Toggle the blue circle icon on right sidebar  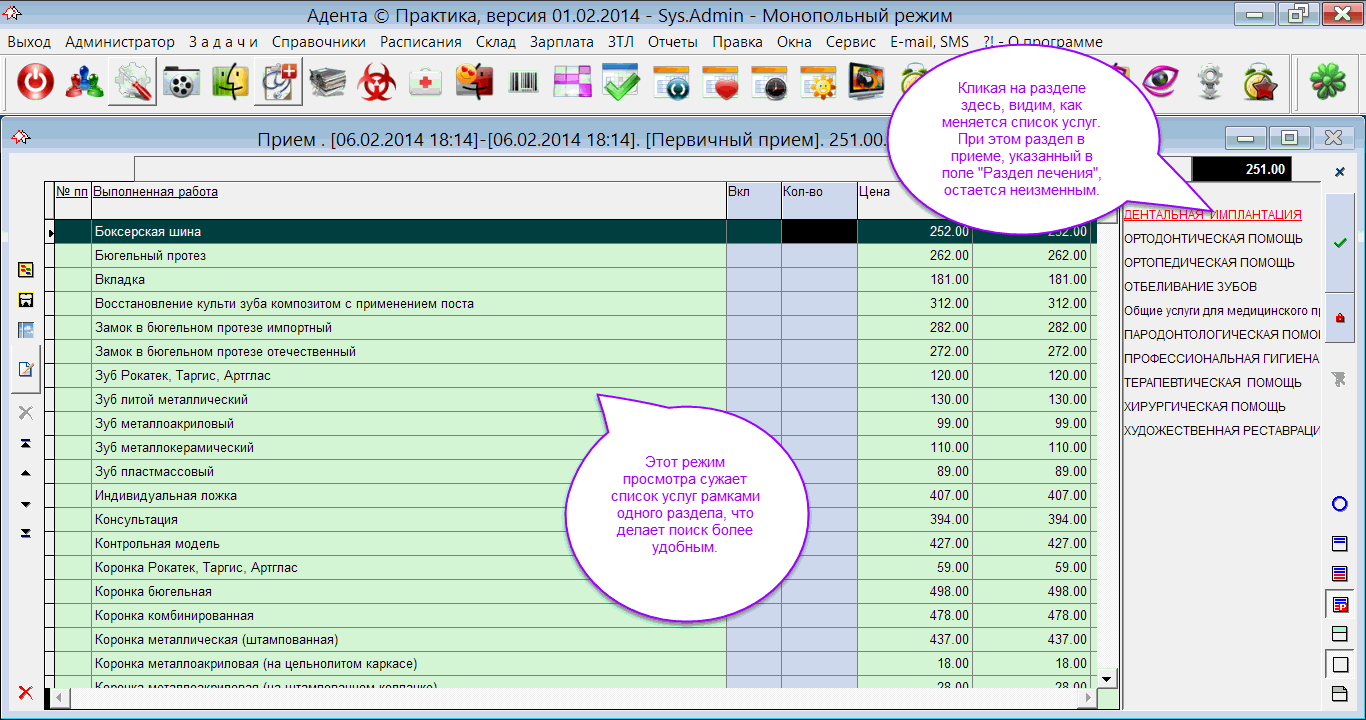tap(1340, 504)
